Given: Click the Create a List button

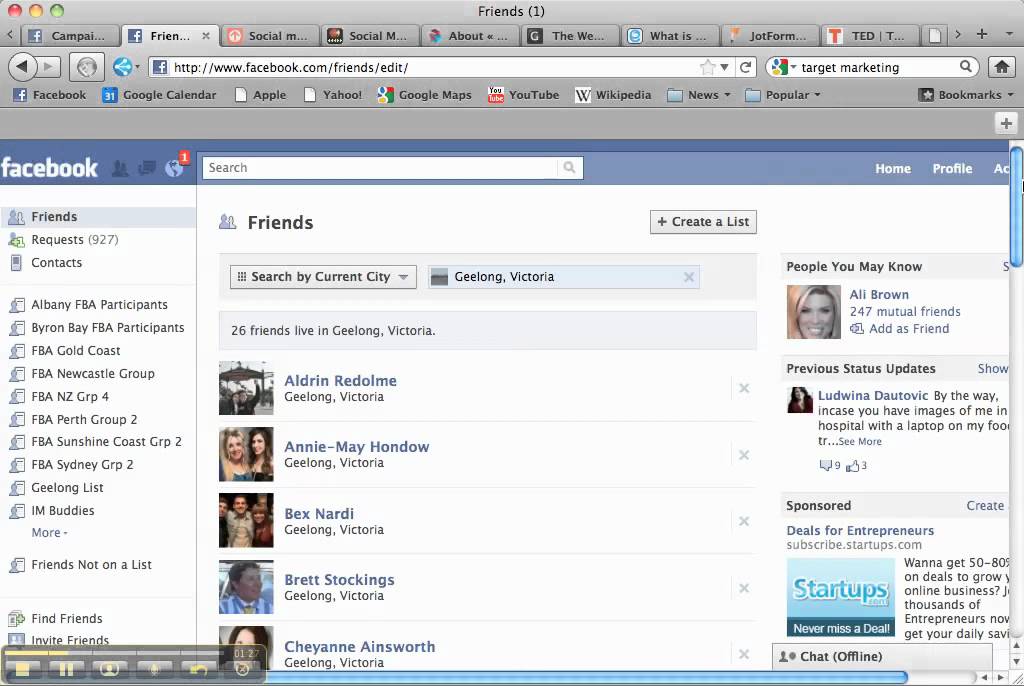Looking at the screenshot, I should click(x=703, y=221).
